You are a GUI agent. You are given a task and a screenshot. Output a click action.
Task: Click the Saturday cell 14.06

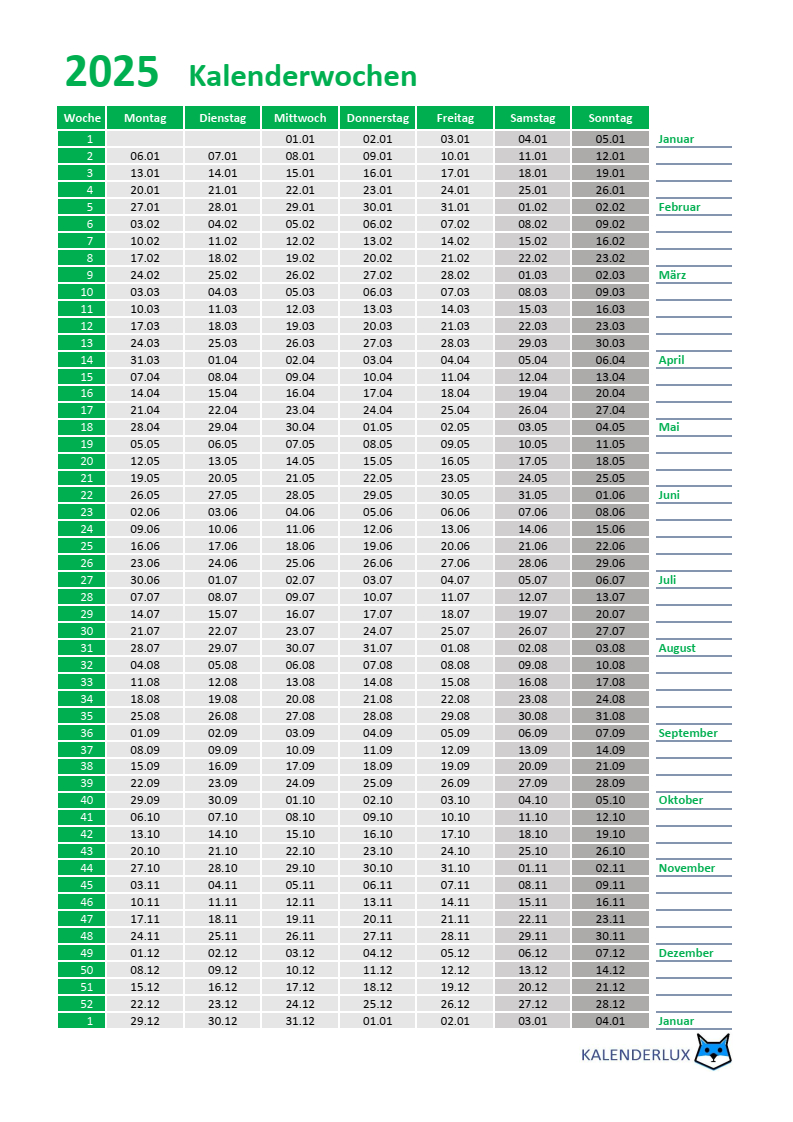(x=532, y=529)
